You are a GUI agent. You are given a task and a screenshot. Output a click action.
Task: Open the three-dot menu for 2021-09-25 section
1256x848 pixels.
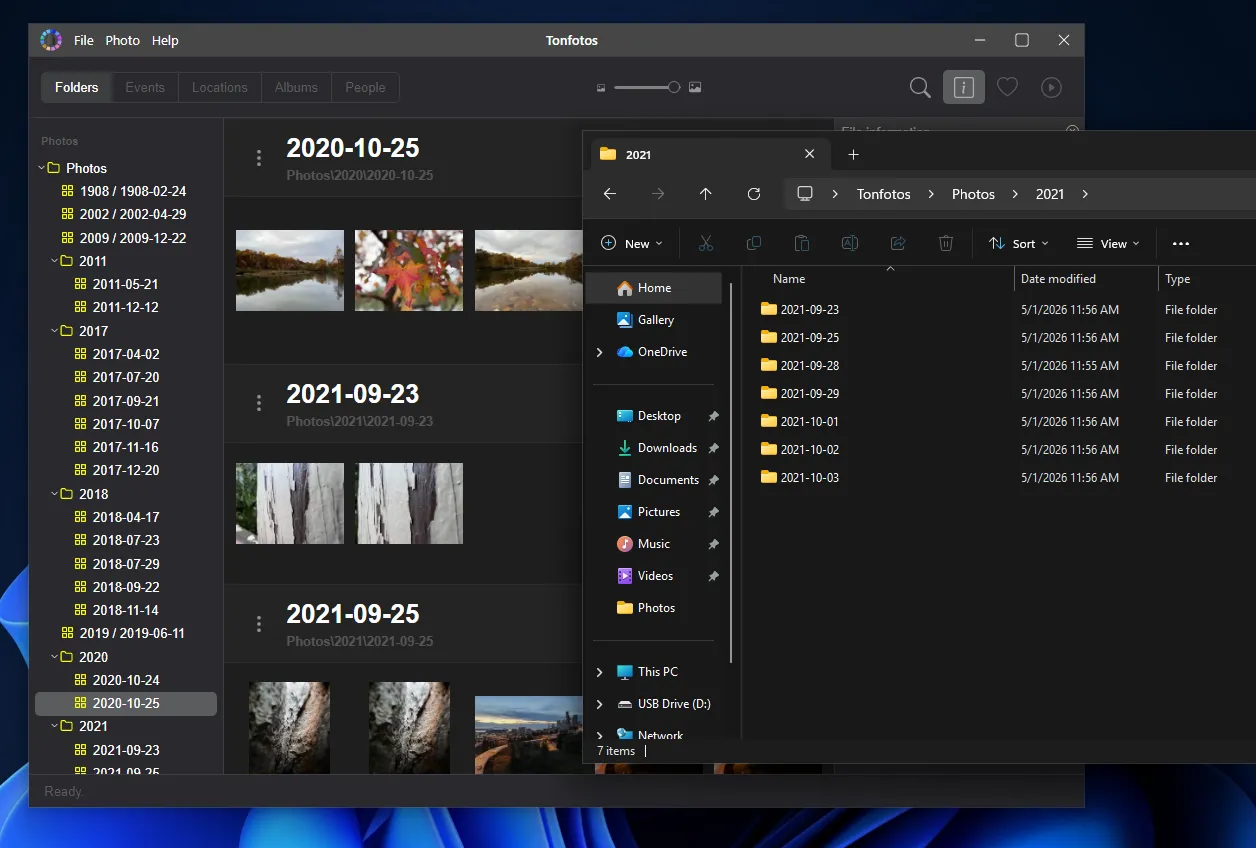259,624
